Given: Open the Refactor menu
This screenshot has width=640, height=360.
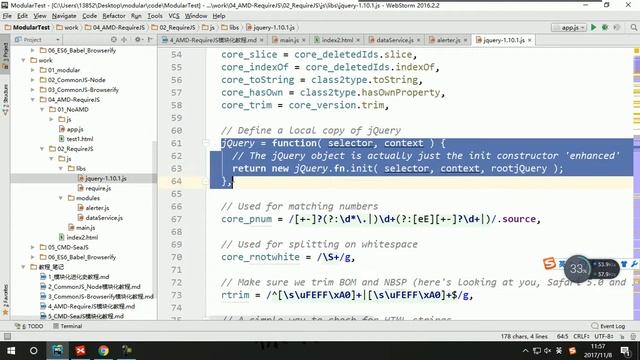Looking at the screenshot, I should (113, 16).
